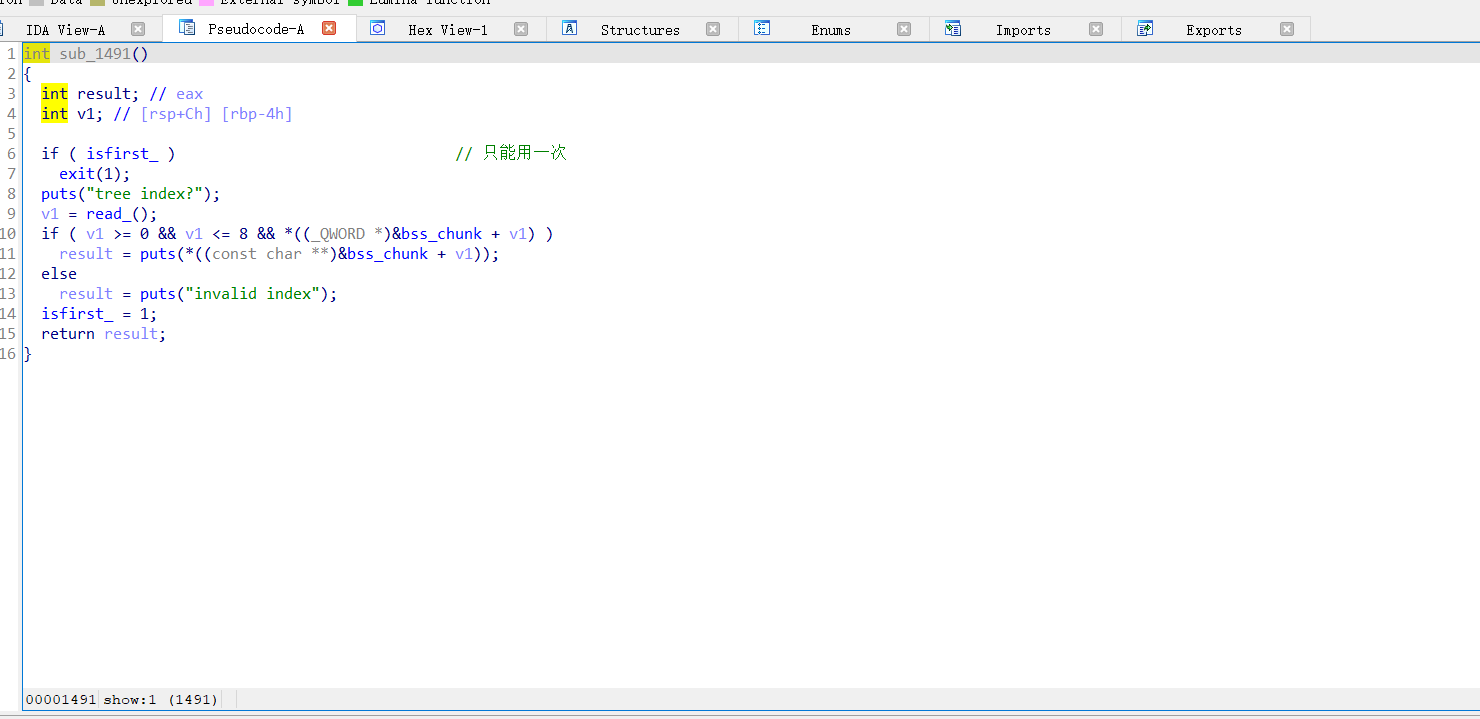
Task: Click isfirst_ inside the if condition
Action: (122, 154)
